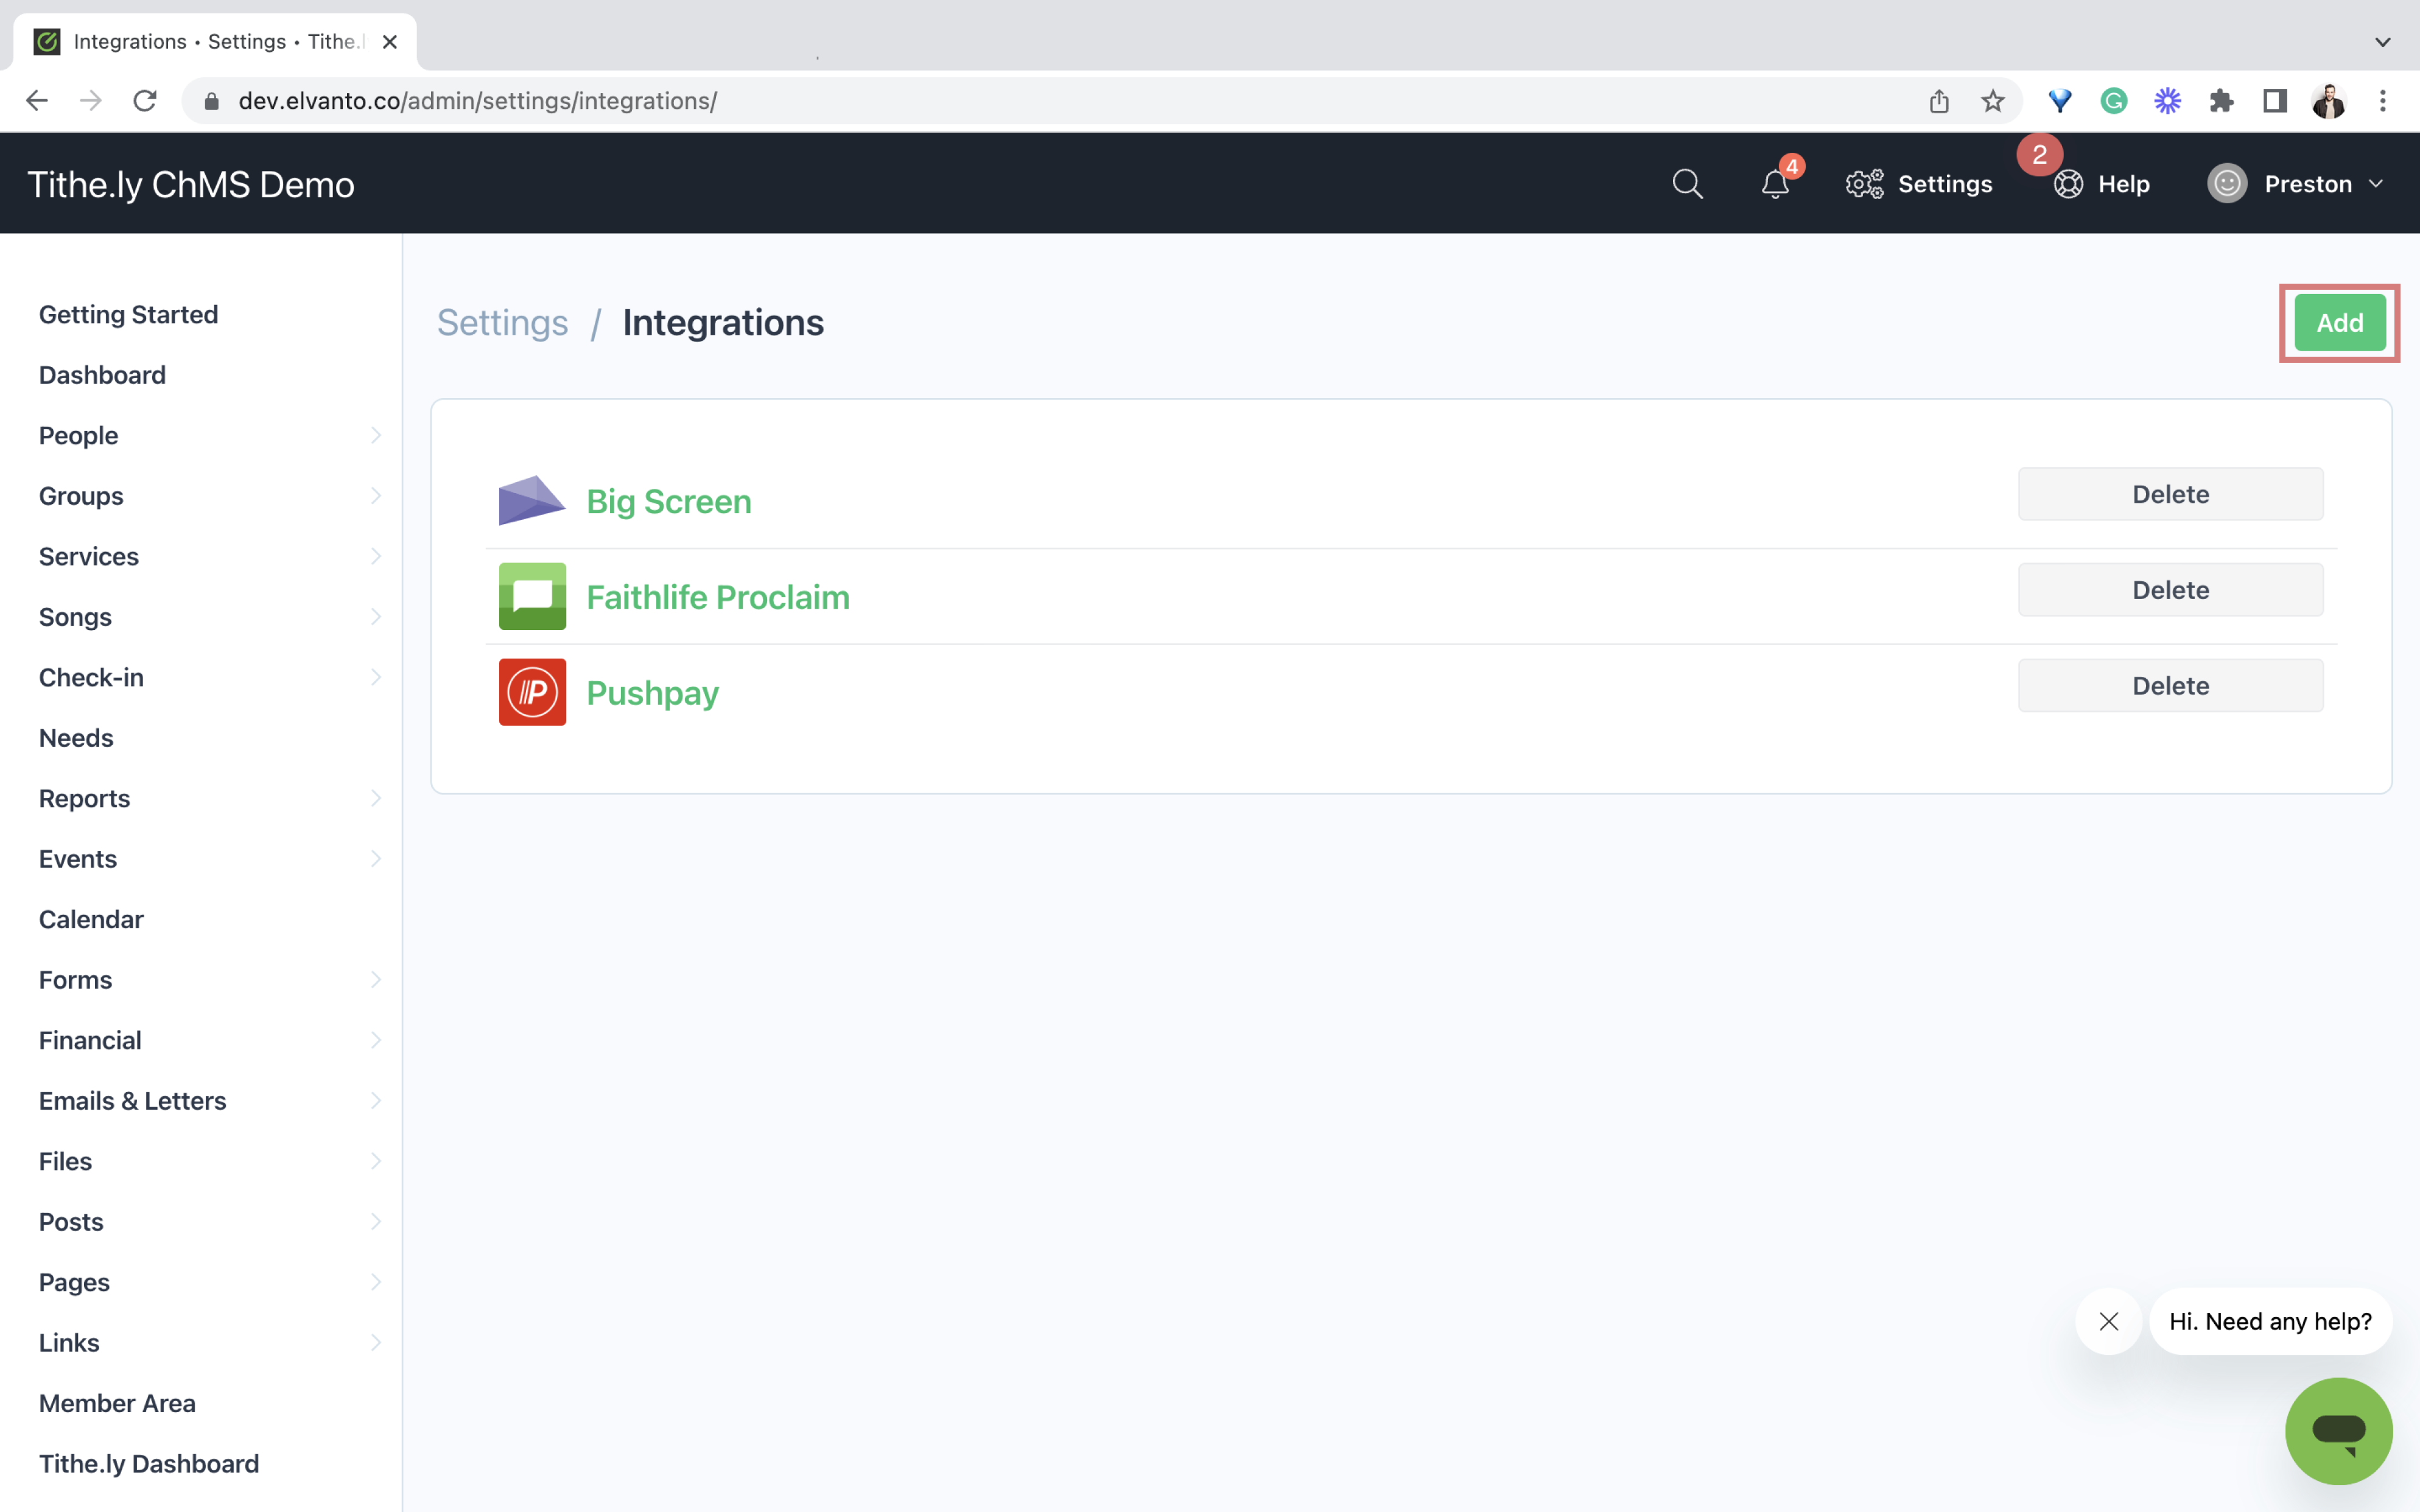Go to Settings breadcrumb link
Image resolution: width=2420 pixels, height=1512 pixels.
click(x=502, y=323)
